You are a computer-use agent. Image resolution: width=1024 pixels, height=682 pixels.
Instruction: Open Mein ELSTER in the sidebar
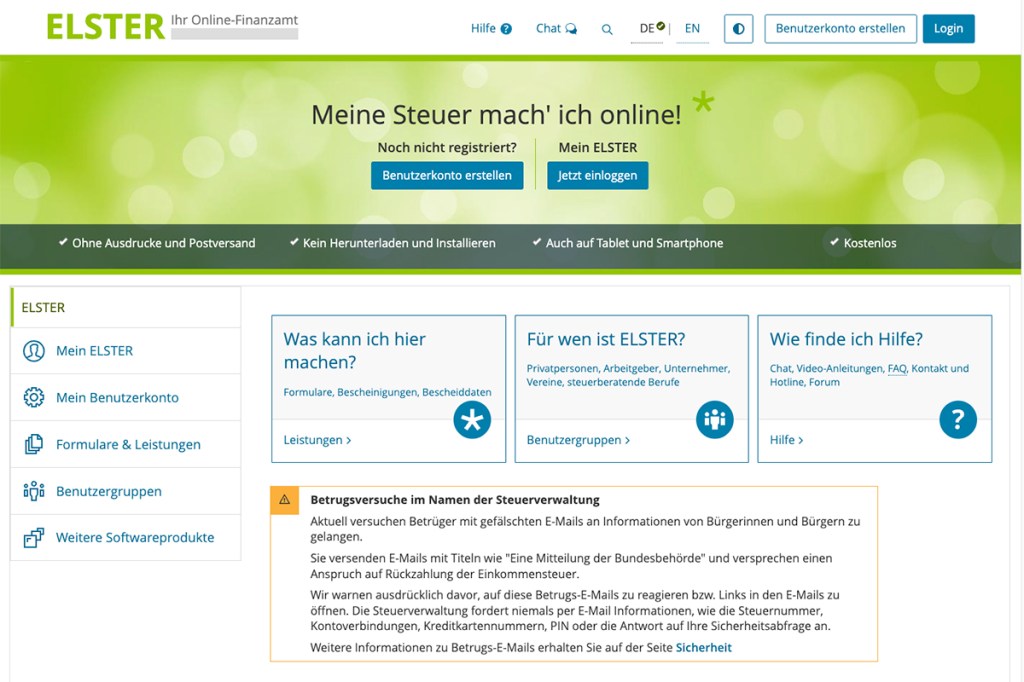point(126,351)
